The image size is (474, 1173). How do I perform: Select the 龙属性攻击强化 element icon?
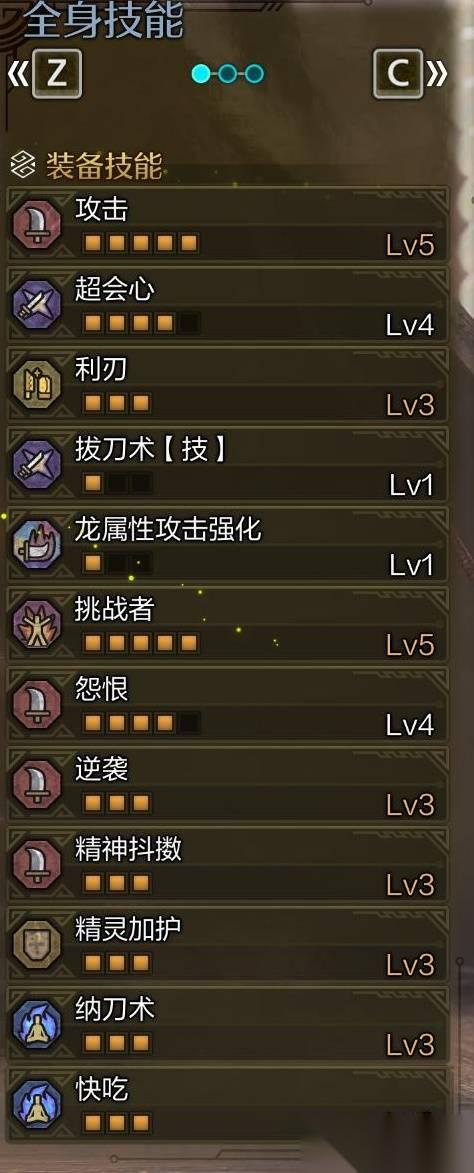click(37, 545)
